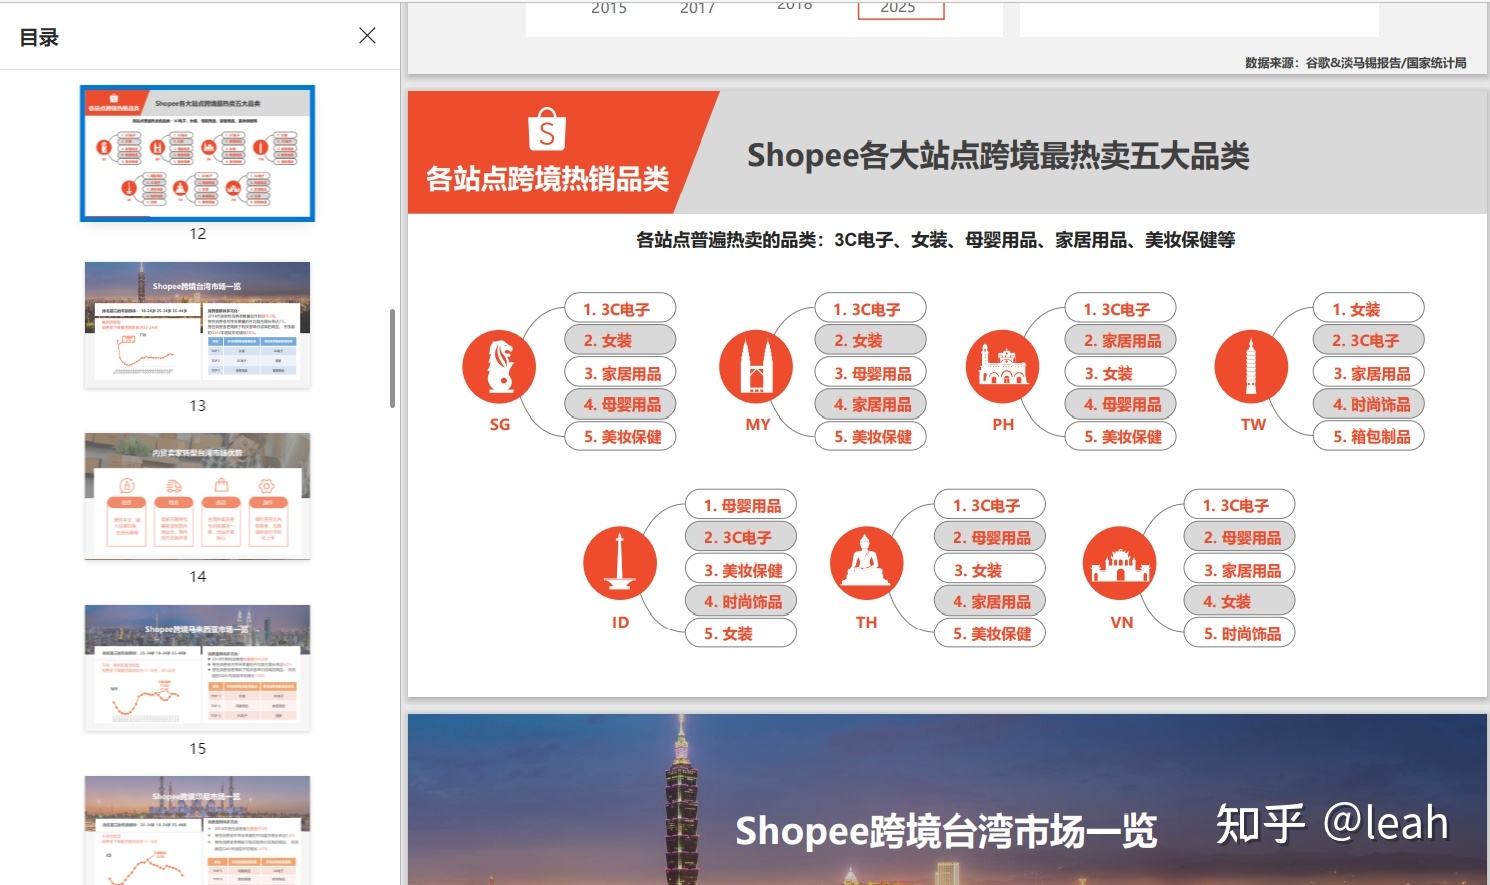Open page 12 thumbnail
The width and height of the screenshot is (1490, 885).
pyautogui.click(x=197, y=153)
